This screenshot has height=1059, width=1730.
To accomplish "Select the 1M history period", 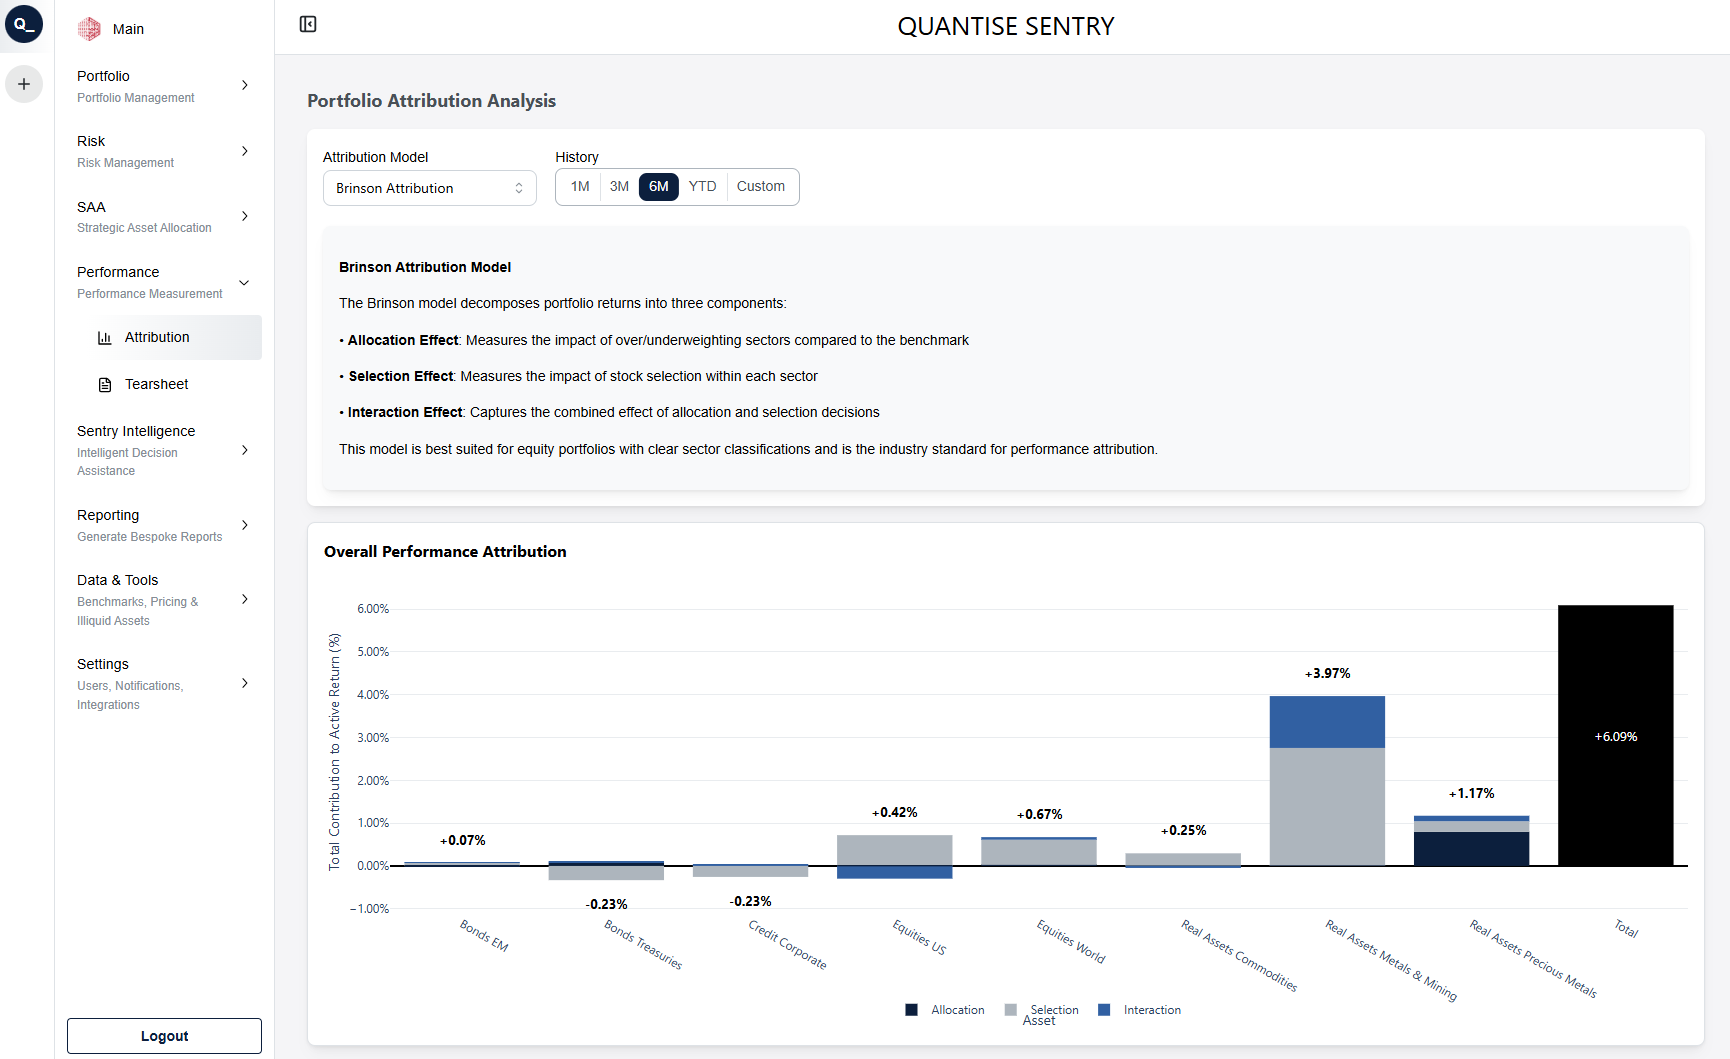I will click(x=578, y=186).
